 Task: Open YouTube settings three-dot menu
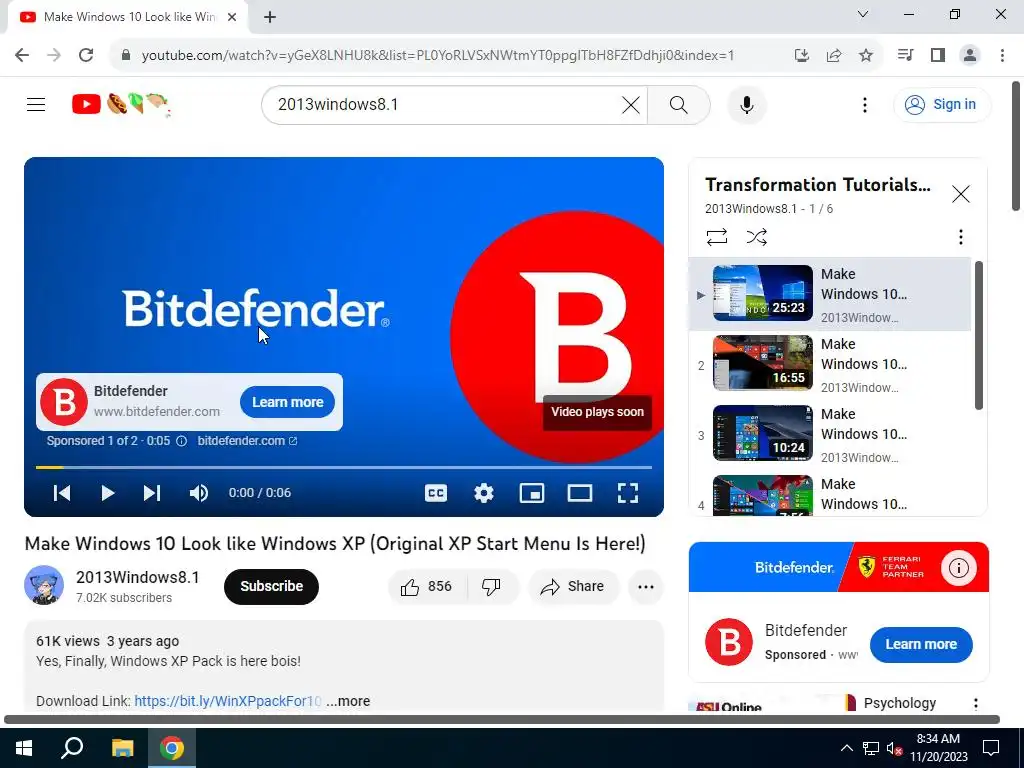click(x=865, y=104)
